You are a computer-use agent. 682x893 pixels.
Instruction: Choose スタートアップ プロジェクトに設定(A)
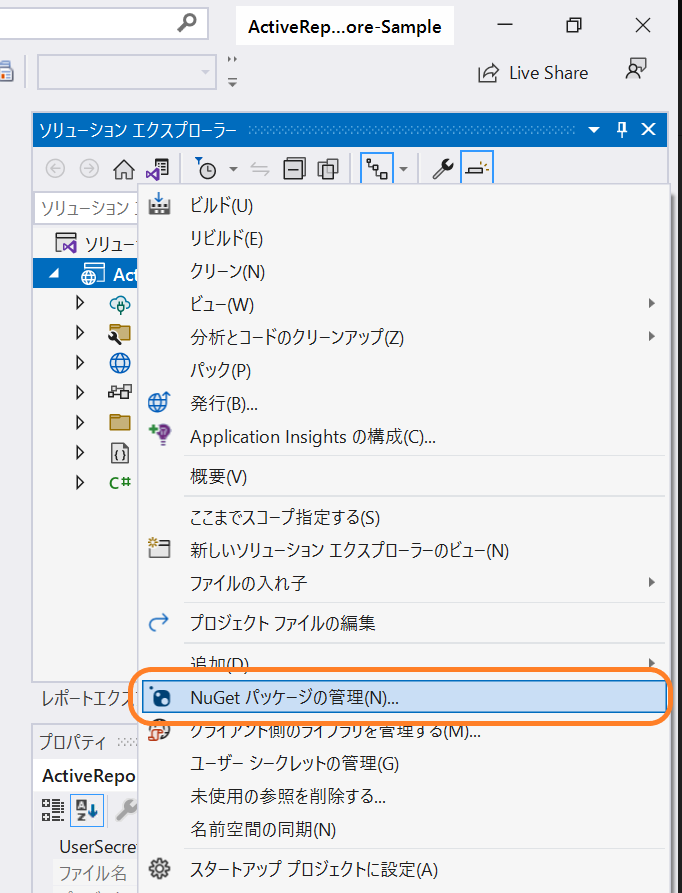point(403,870)
